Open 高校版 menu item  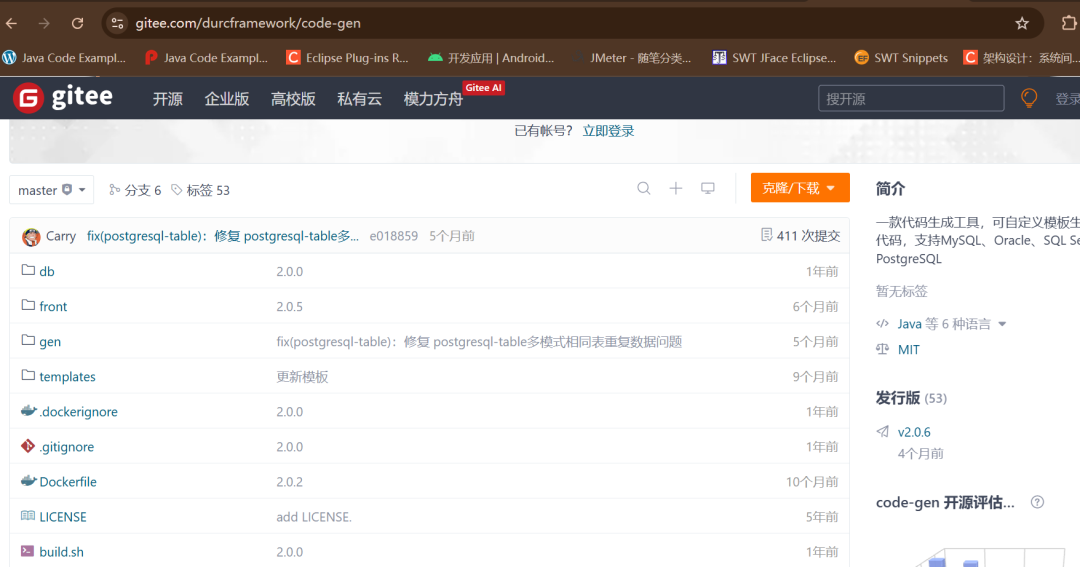click(x=293, y=99)
